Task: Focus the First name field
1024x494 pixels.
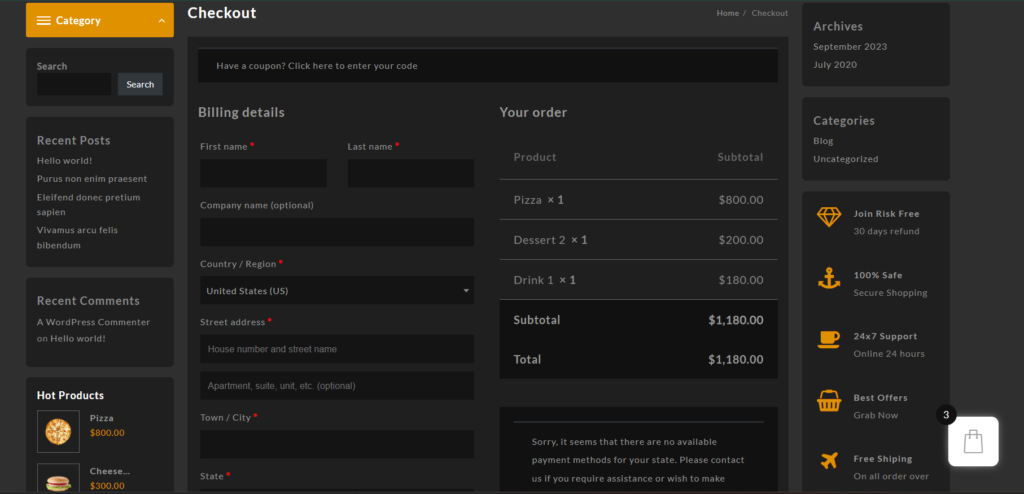Action: 263,173
